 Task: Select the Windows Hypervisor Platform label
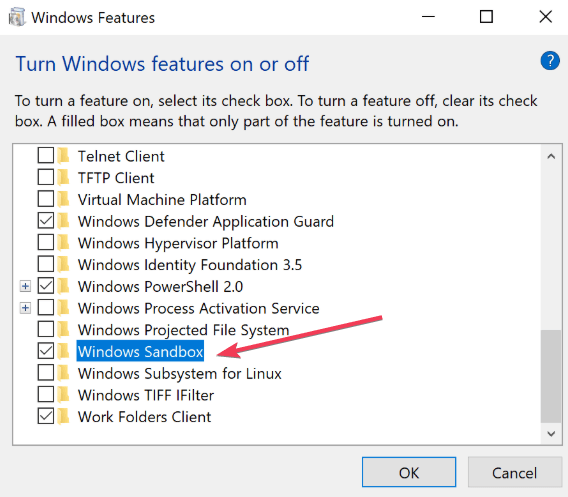click(178, 243)
